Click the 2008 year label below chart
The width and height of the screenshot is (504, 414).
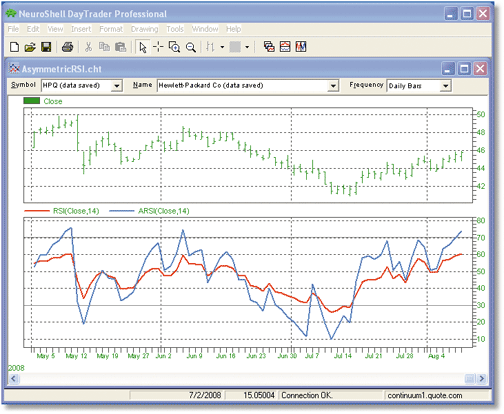16,368
